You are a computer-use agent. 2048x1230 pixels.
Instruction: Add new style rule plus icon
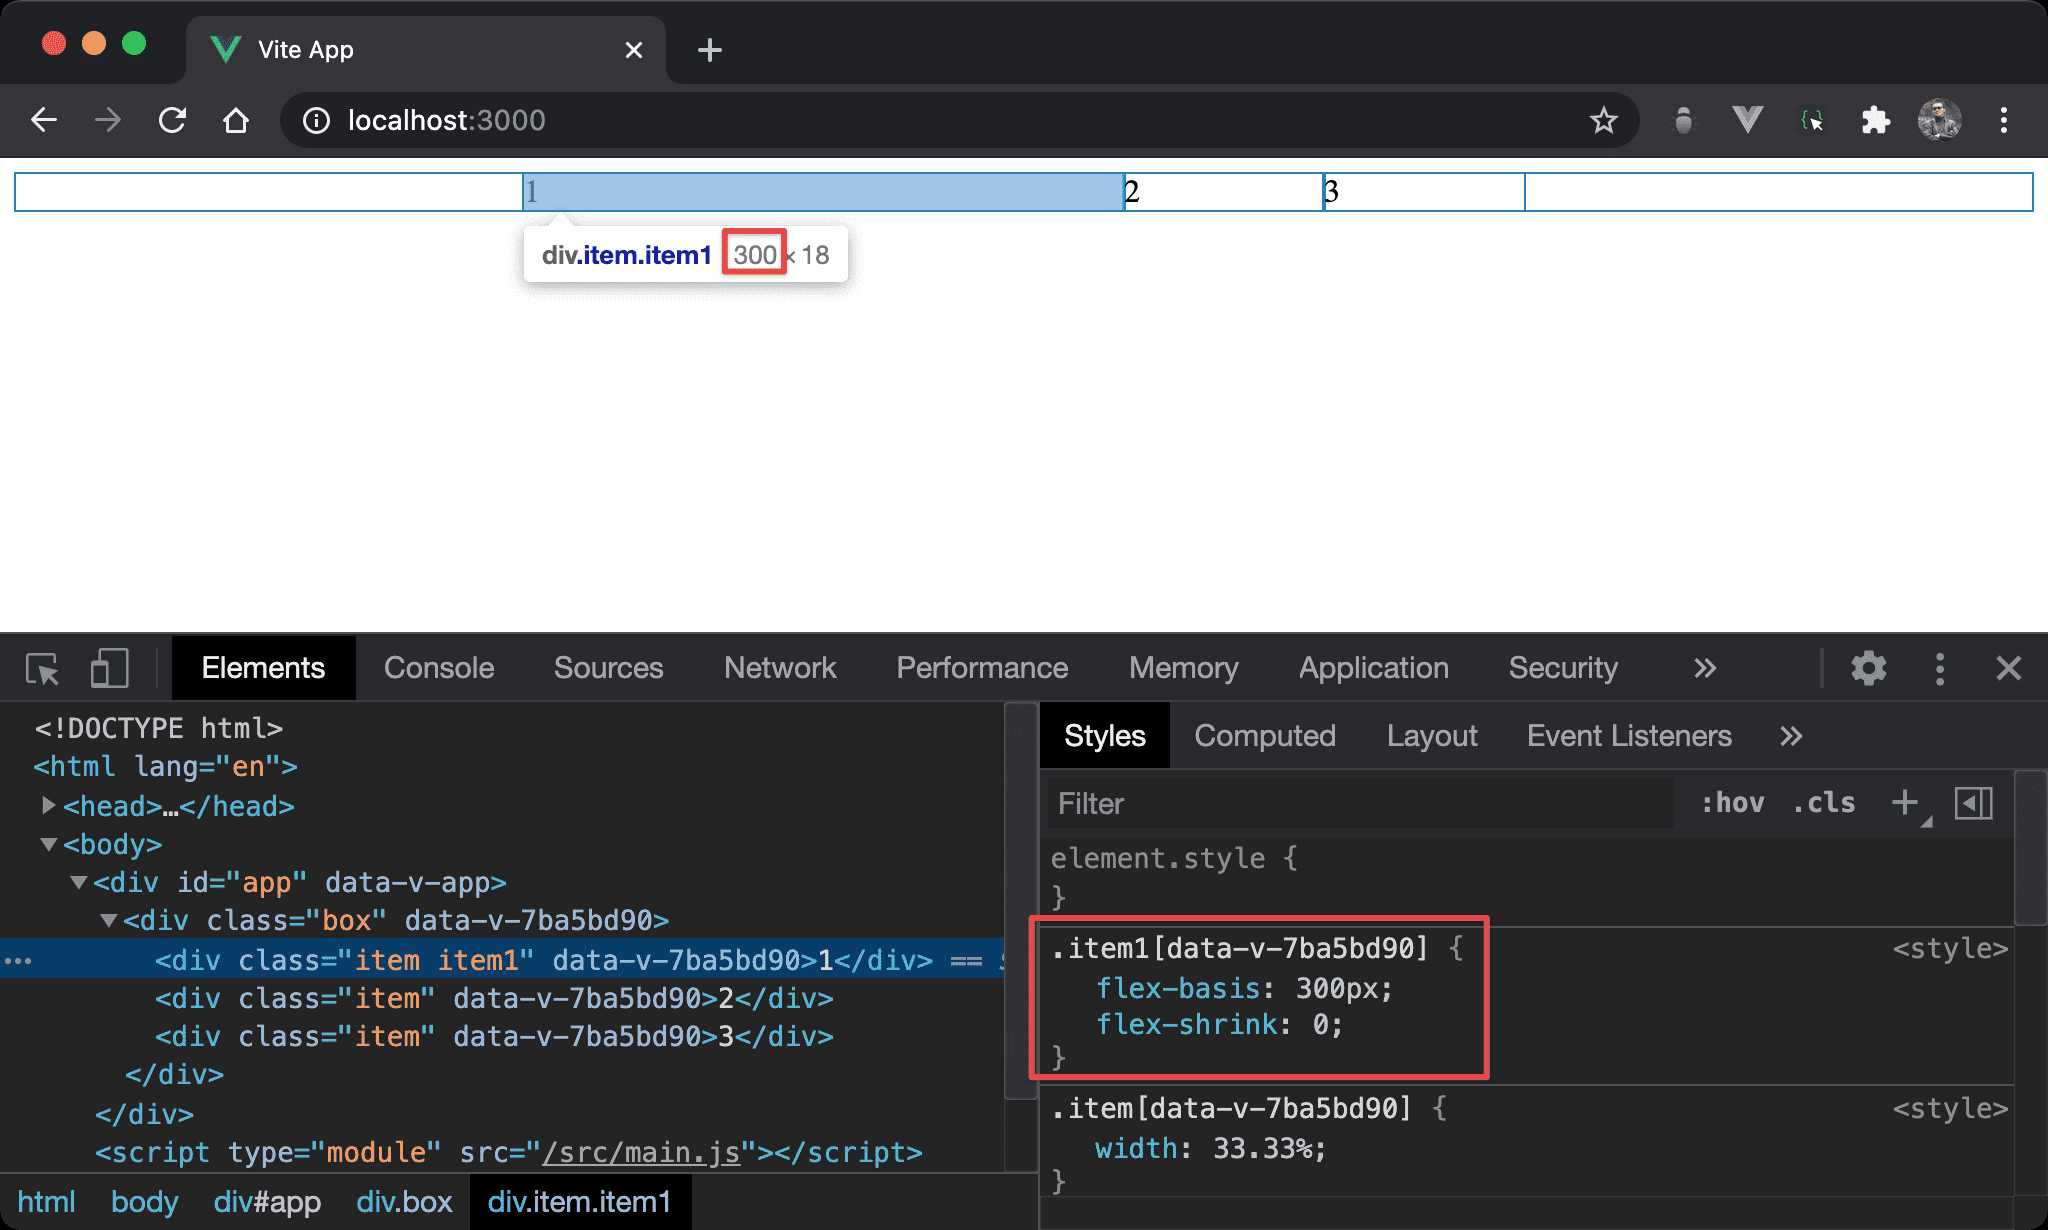point(1904,802)
